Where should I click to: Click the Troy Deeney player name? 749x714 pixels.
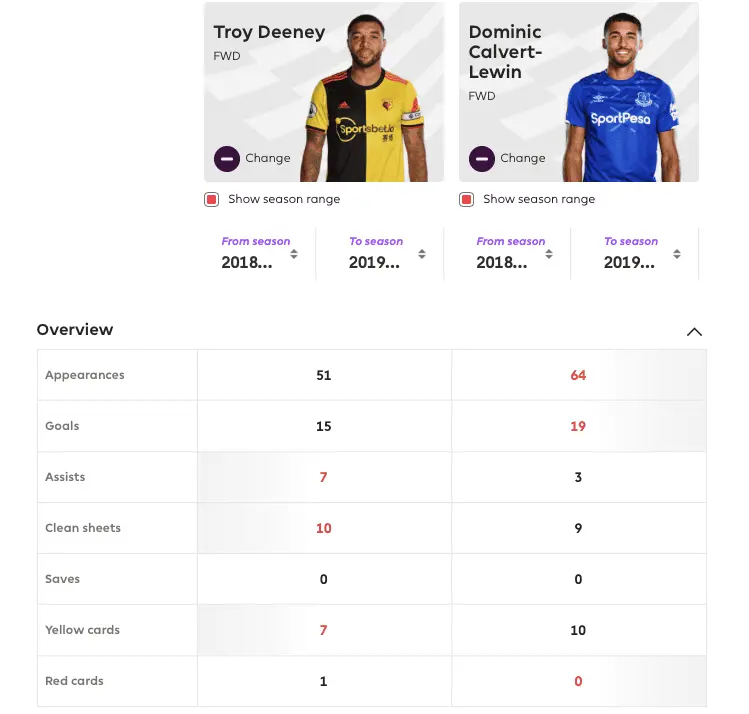coord(269,32)
